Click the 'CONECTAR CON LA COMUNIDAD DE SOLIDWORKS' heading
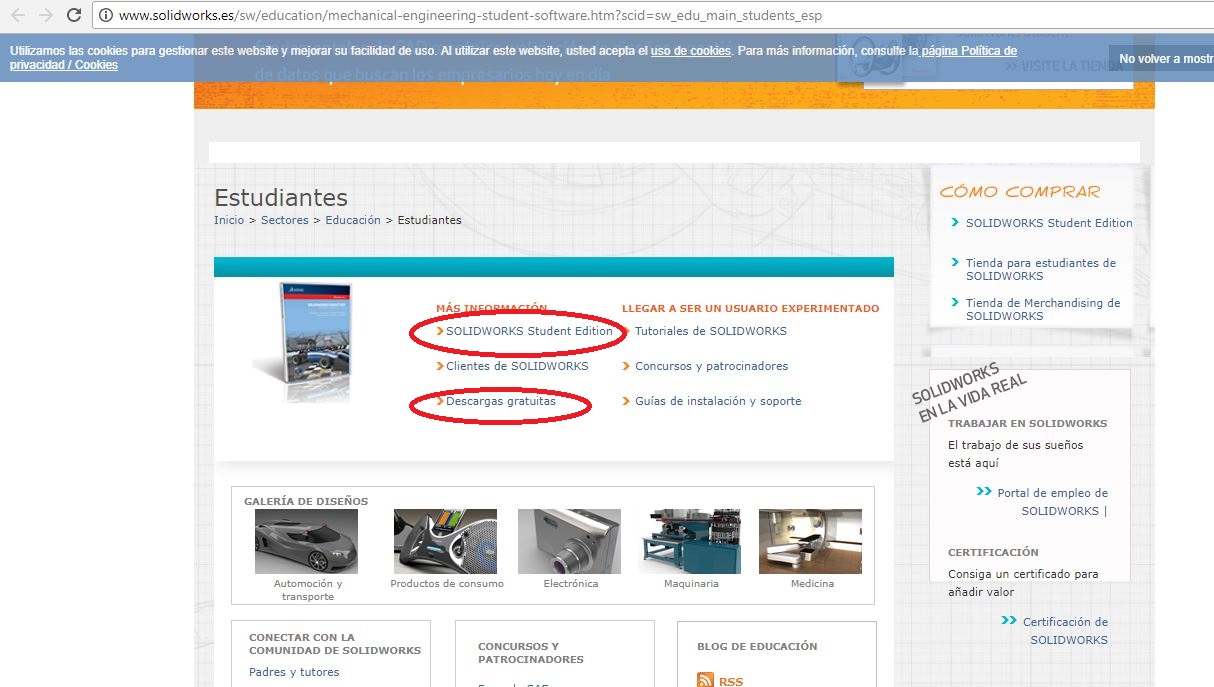The image size is (1214, 687). [x=335, y=644]
